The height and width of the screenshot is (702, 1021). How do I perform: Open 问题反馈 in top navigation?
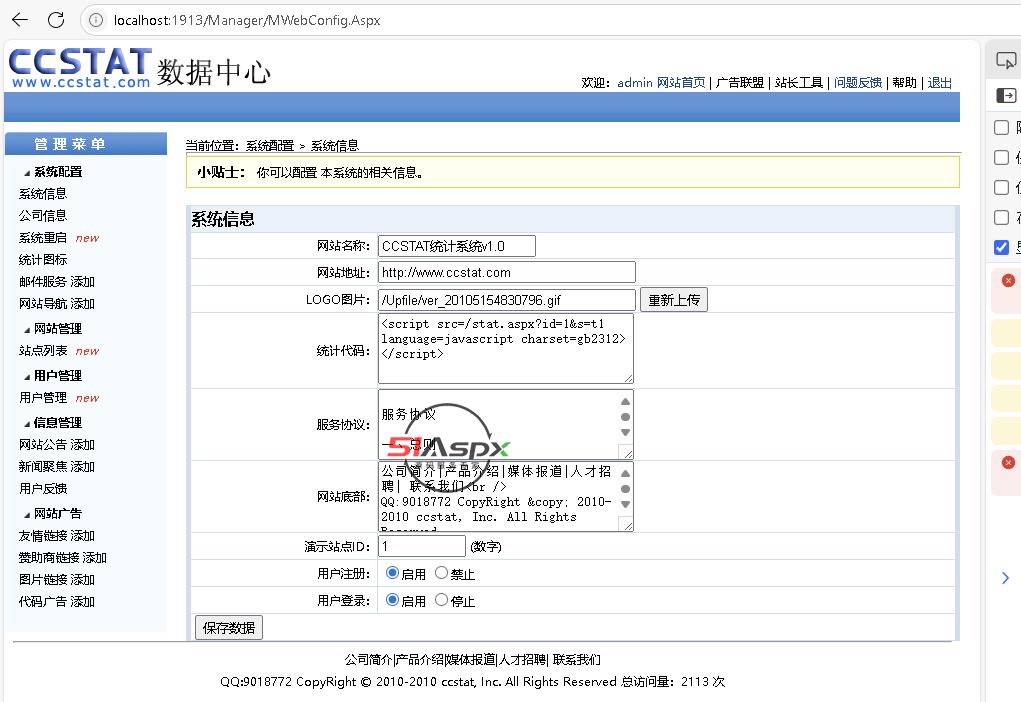(x=858, y=83)
